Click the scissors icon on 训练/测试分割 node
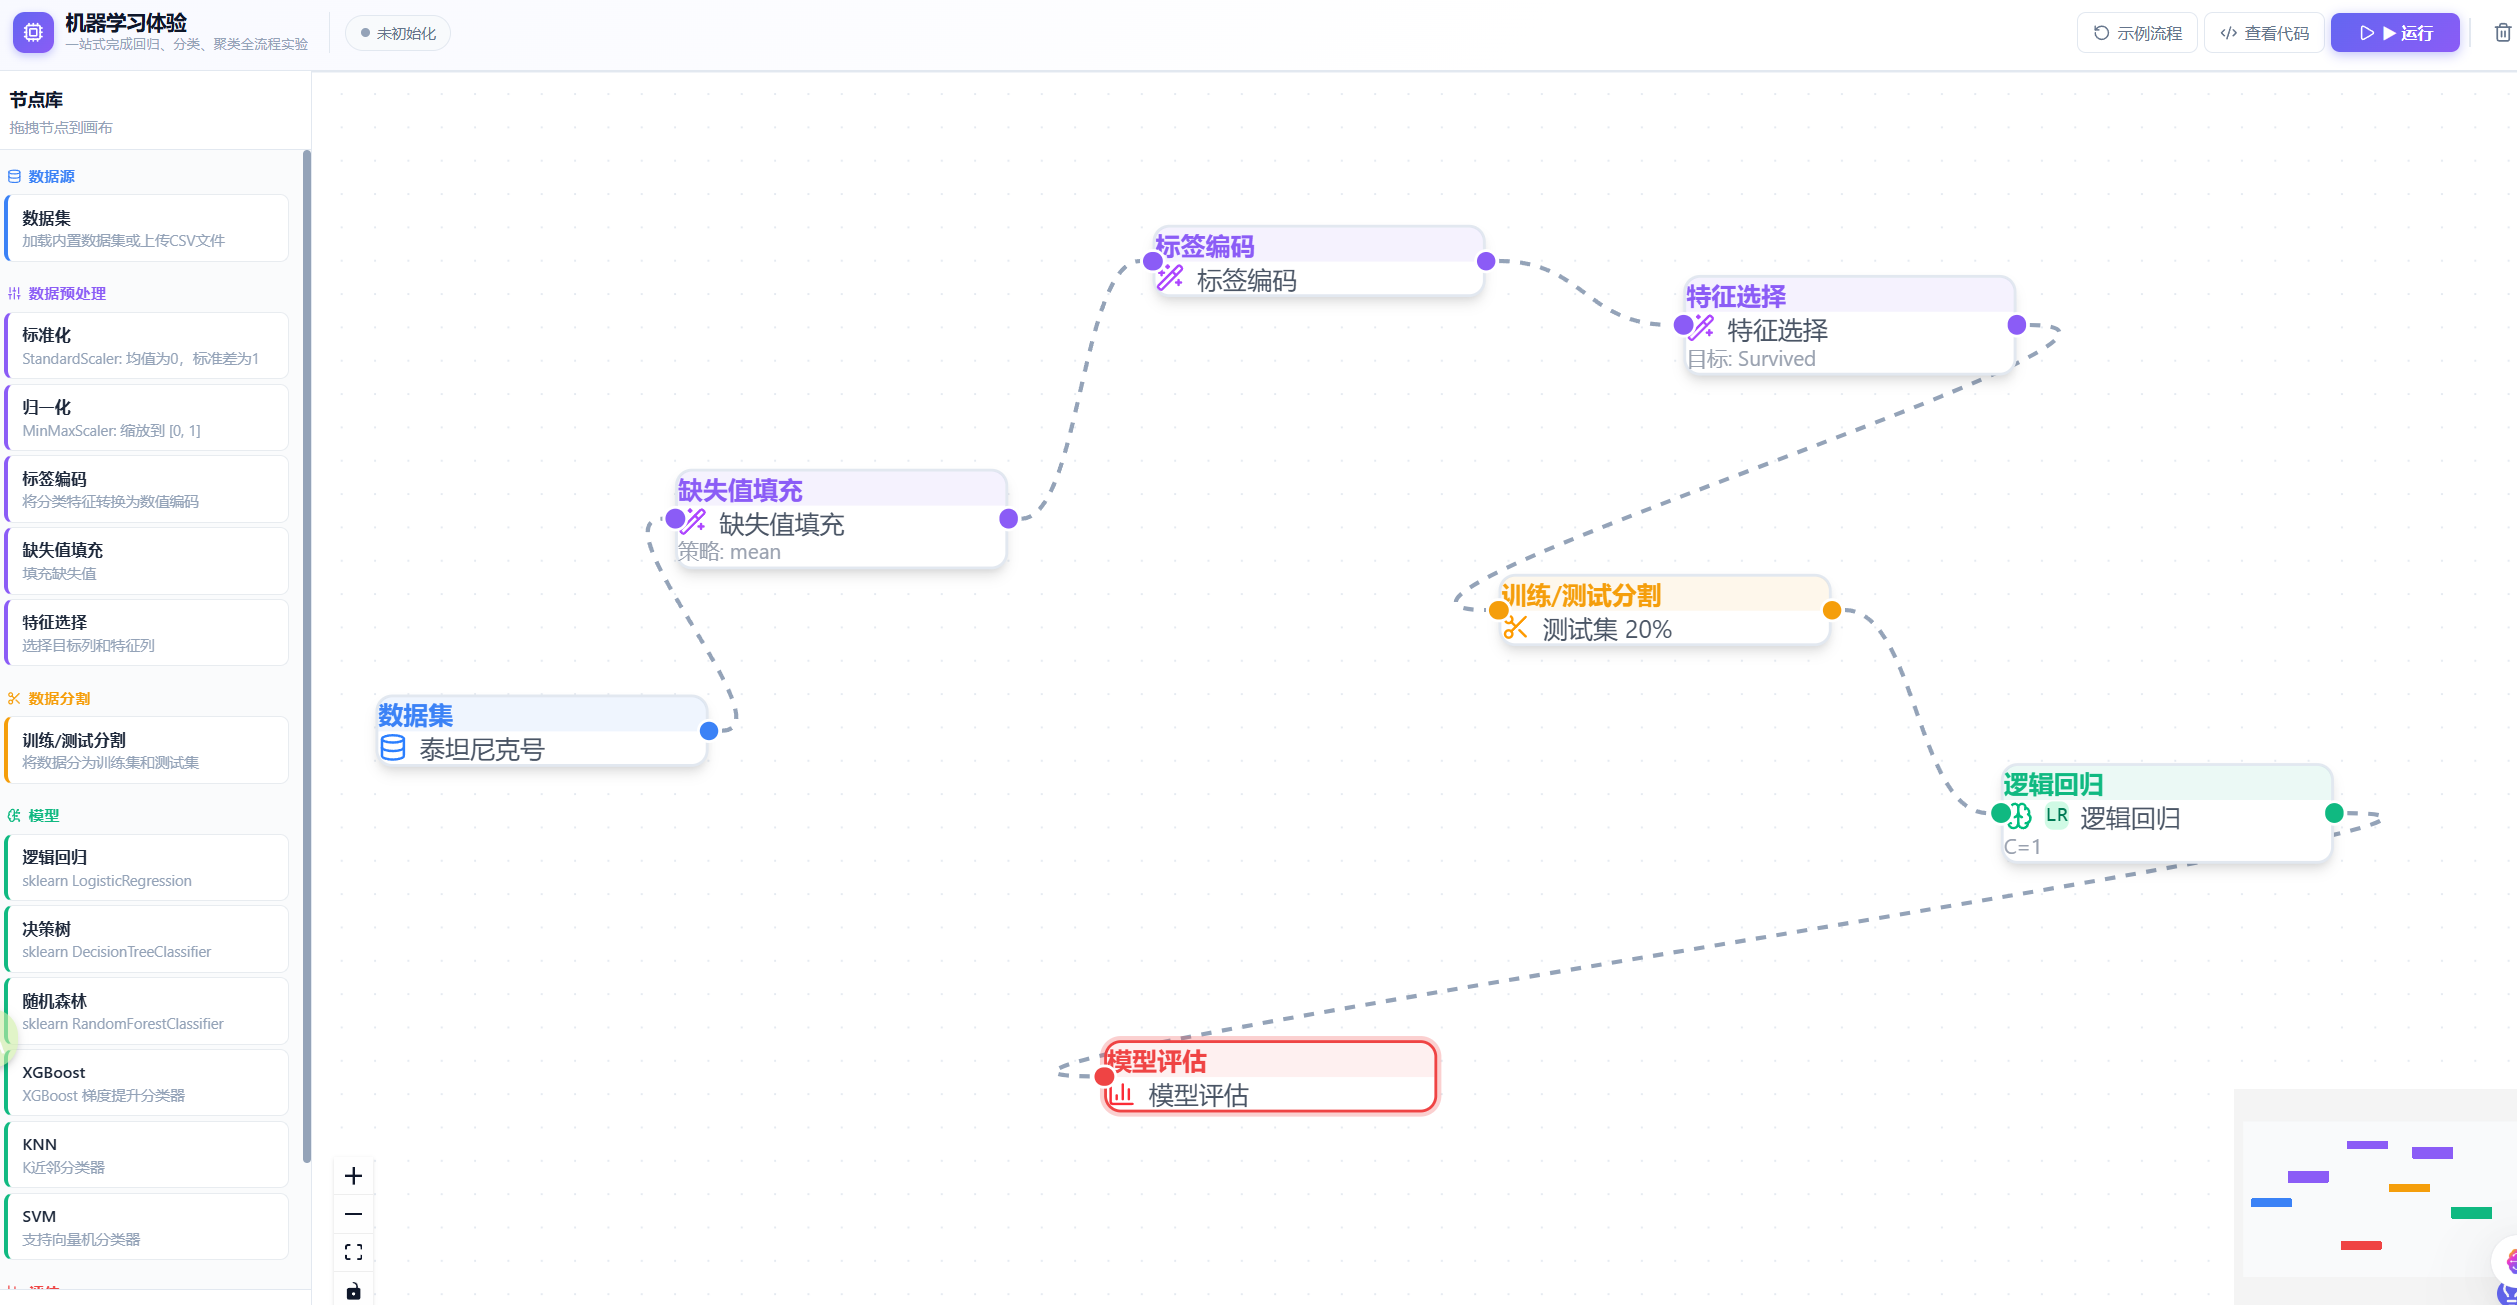 tap(1516, 628)
